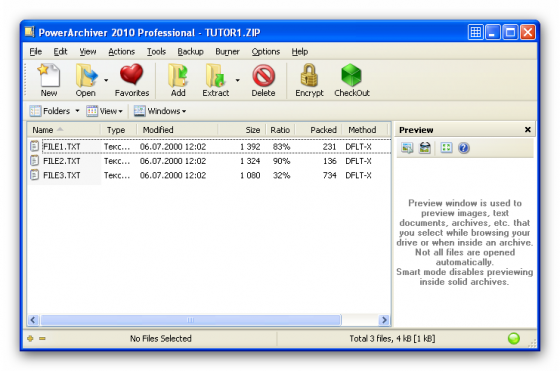This screenshot has height=371, width=560.
Task: Click the horizontal scrollbar in file list
Action: point(191,320)
